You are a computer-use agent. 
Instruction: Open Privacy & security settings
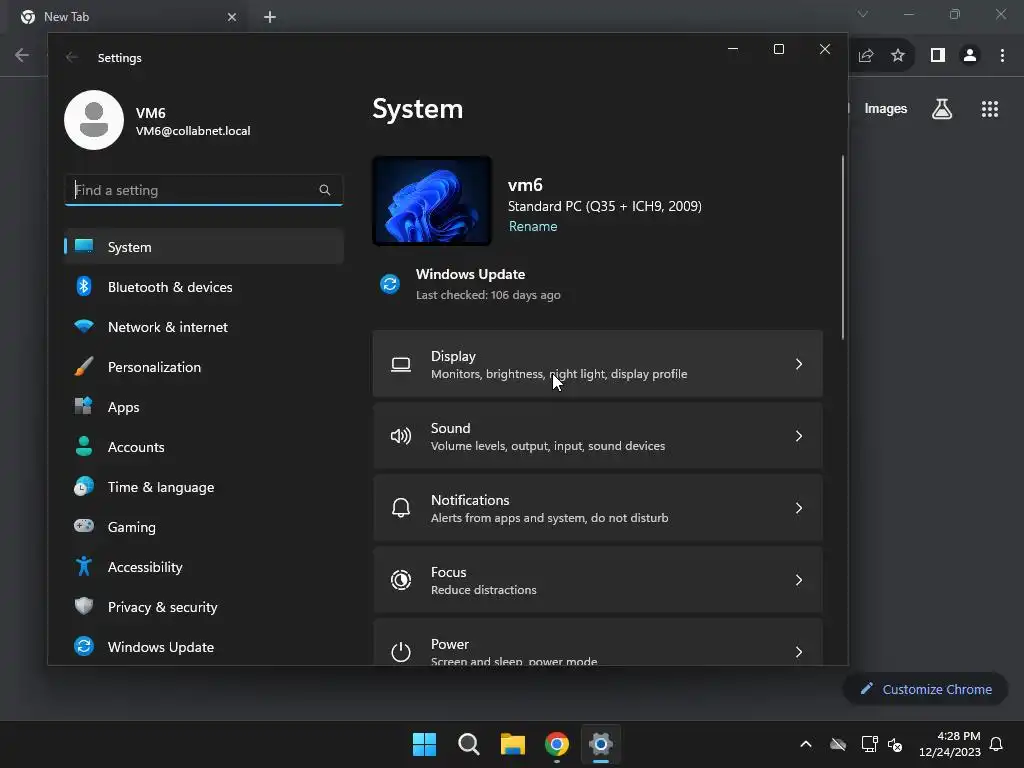[x=204, y=607]
